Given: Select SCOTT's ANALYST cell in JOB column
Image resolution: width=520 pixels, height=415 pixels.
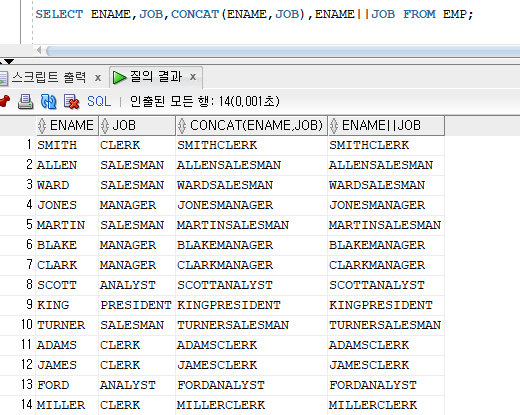Looking at the screenshot, I should coord(137,285).
